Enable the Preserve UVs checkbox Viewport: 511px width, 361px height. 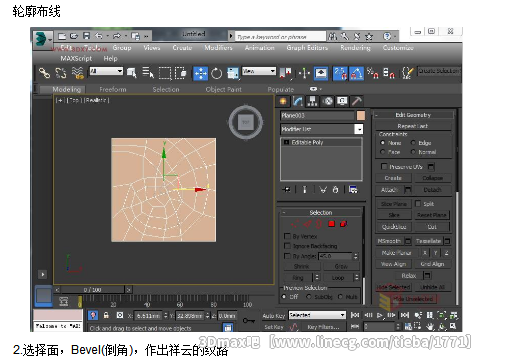coord(384,166)
